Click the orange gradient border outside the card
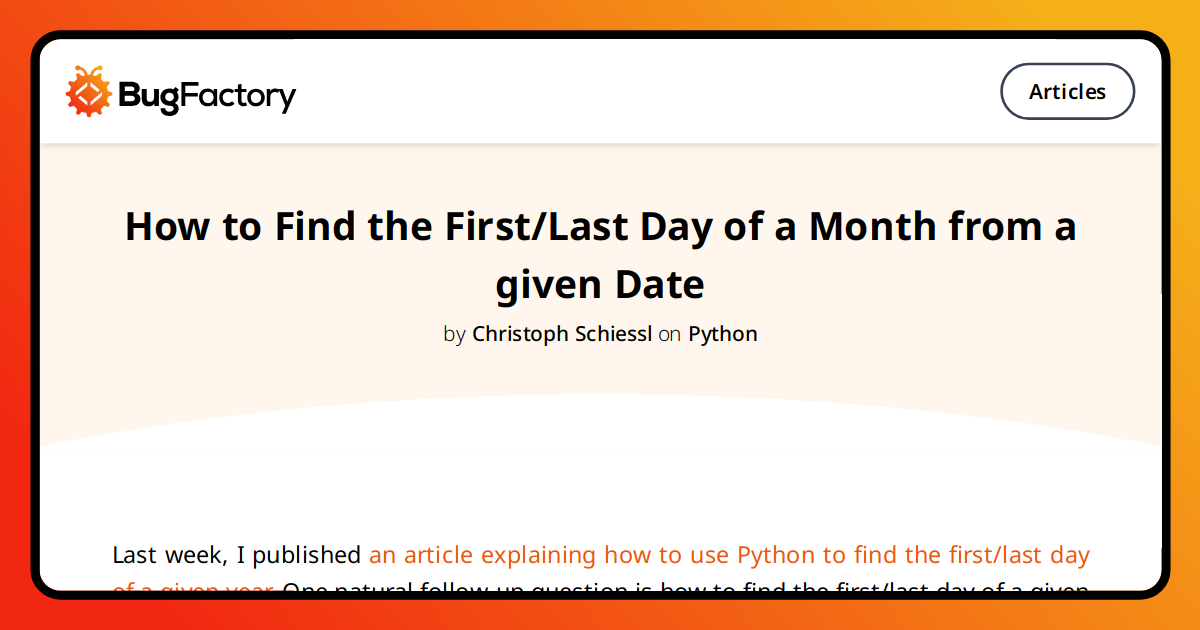Viewport: 1200px width, 630px height. tap(15, 315)
